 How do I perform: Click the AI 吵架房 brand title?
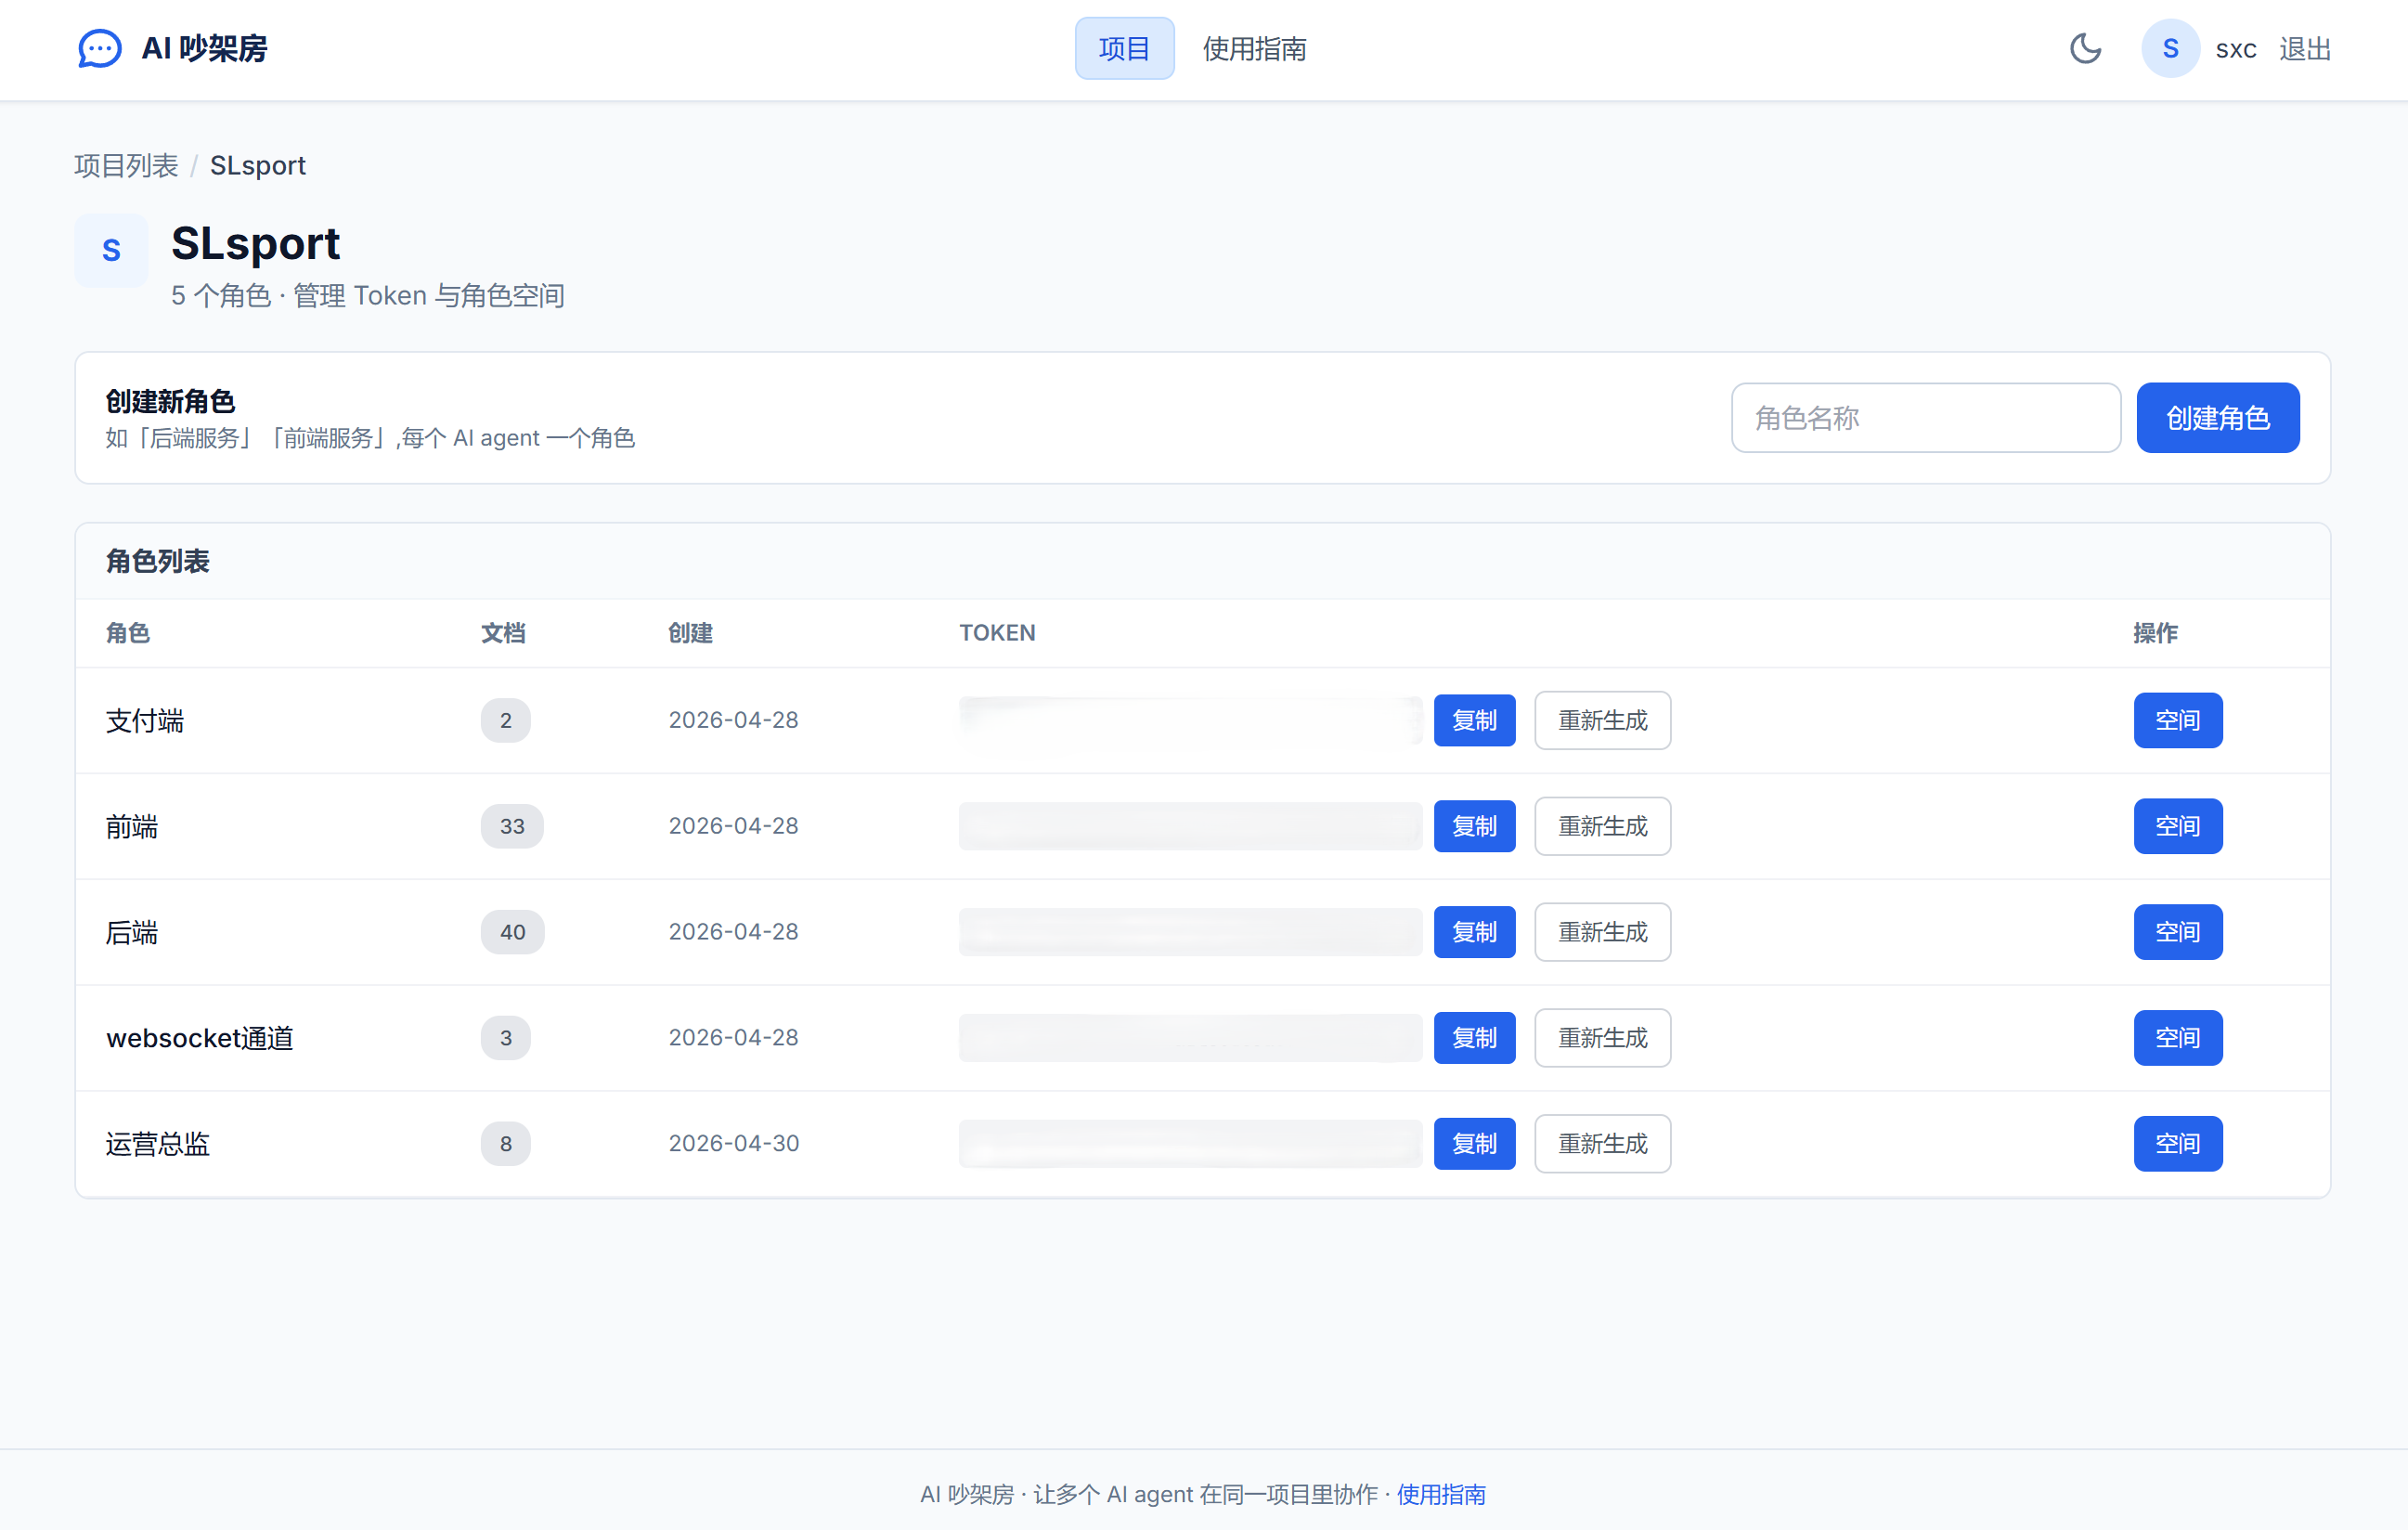point(204,48)
